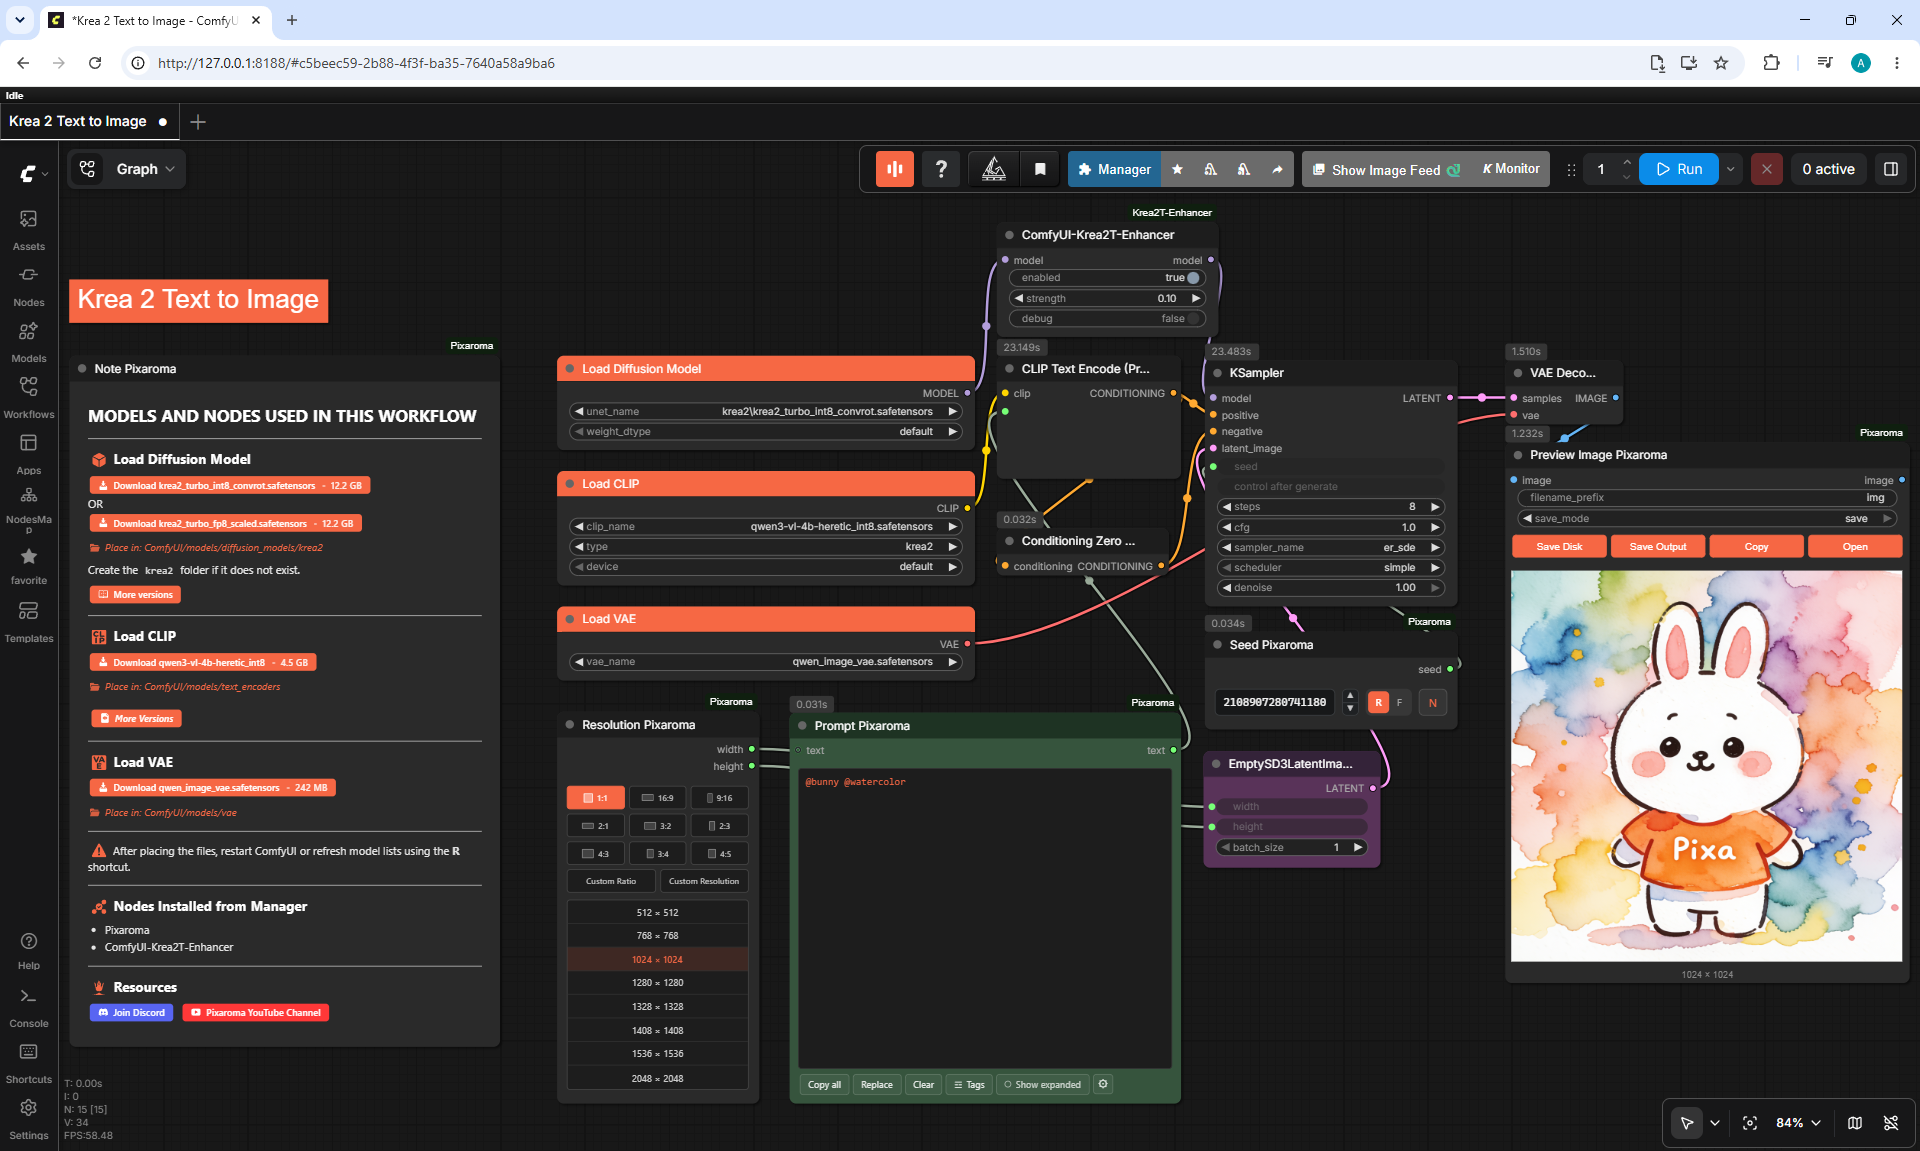Add a new workflow tab
The height and width of the screenshot is (1151, 1920).
[x=198, y=121]
